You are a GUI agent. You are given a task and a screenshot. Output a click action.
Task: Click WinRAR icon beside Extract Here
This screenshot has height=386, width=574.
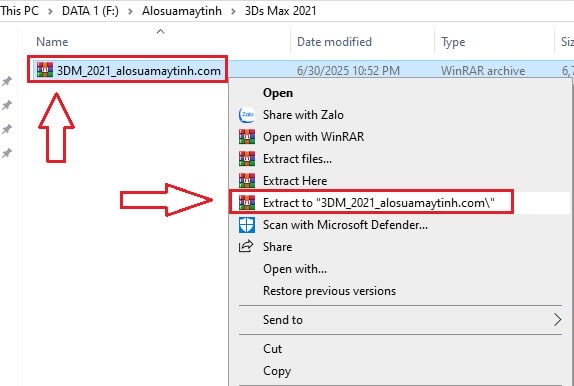point(247,181)
